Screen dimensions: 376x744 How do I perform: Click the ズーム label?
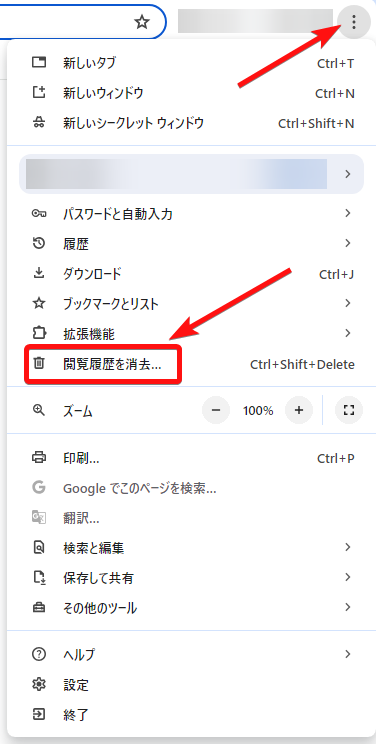[x=78, y=411]
